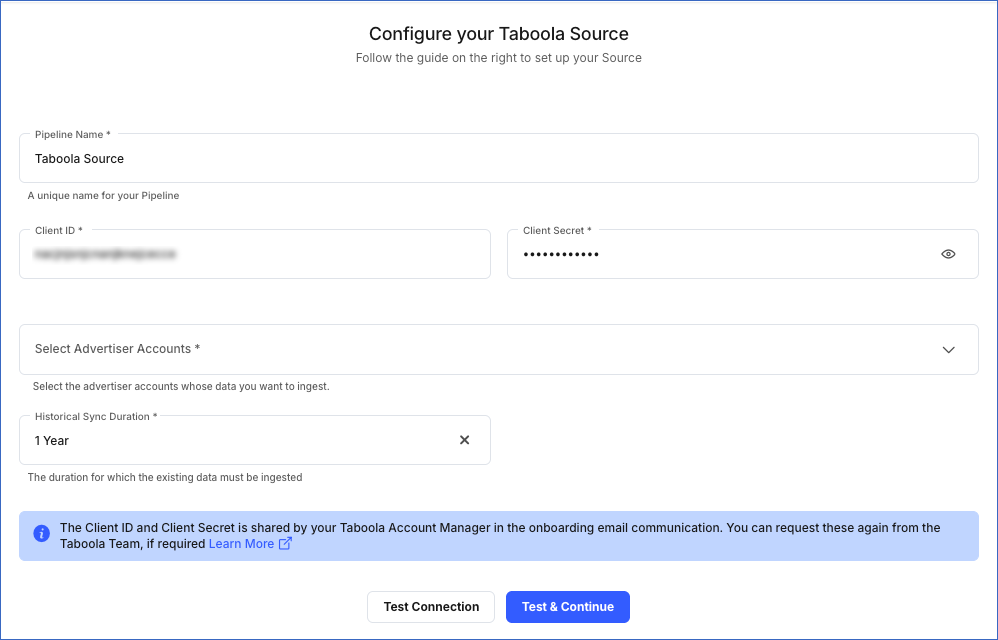Open the Learn More link
The image size is (998, 640).
pyautogui.click(x=240, y=543)
